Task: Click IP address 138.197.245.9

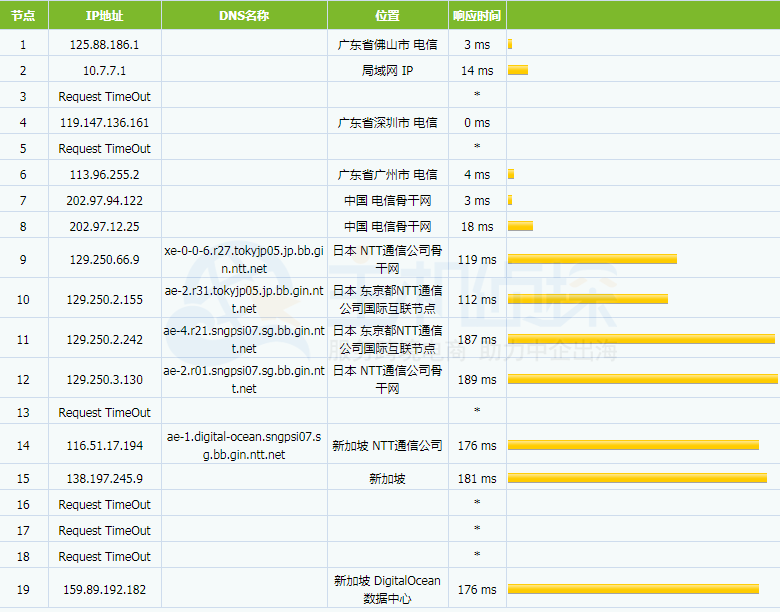Action: click(104, 479)
